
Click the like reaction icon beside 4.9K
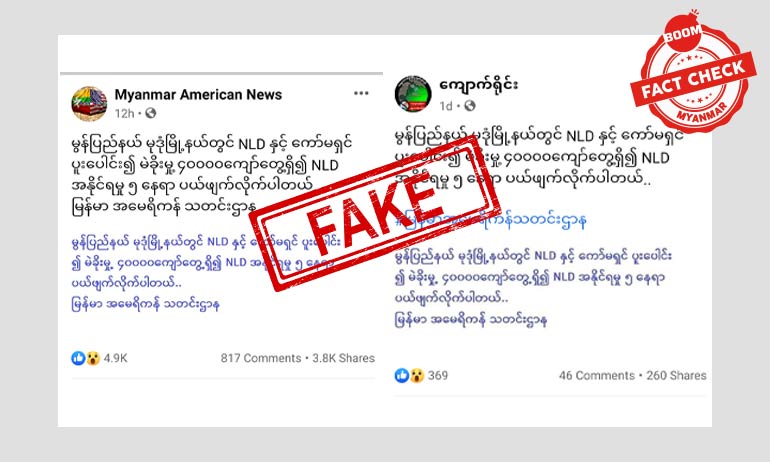point(78,358)
